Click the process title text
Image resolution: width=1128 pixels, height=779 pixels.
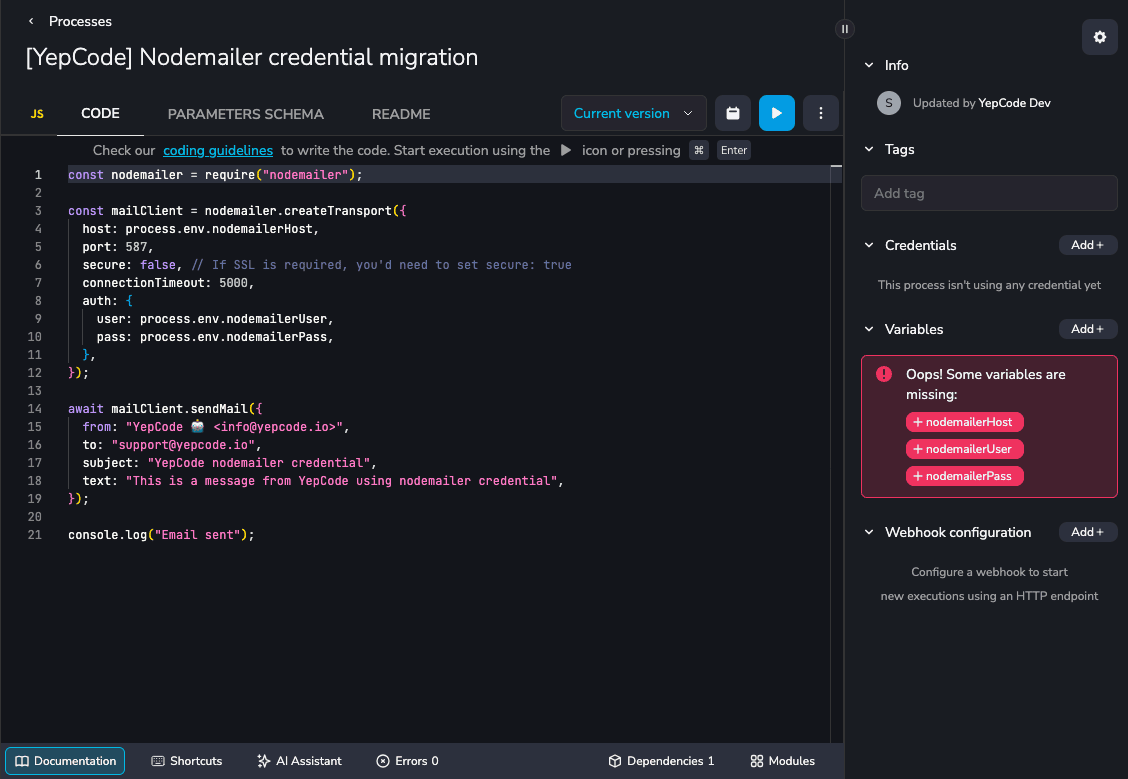252,57
